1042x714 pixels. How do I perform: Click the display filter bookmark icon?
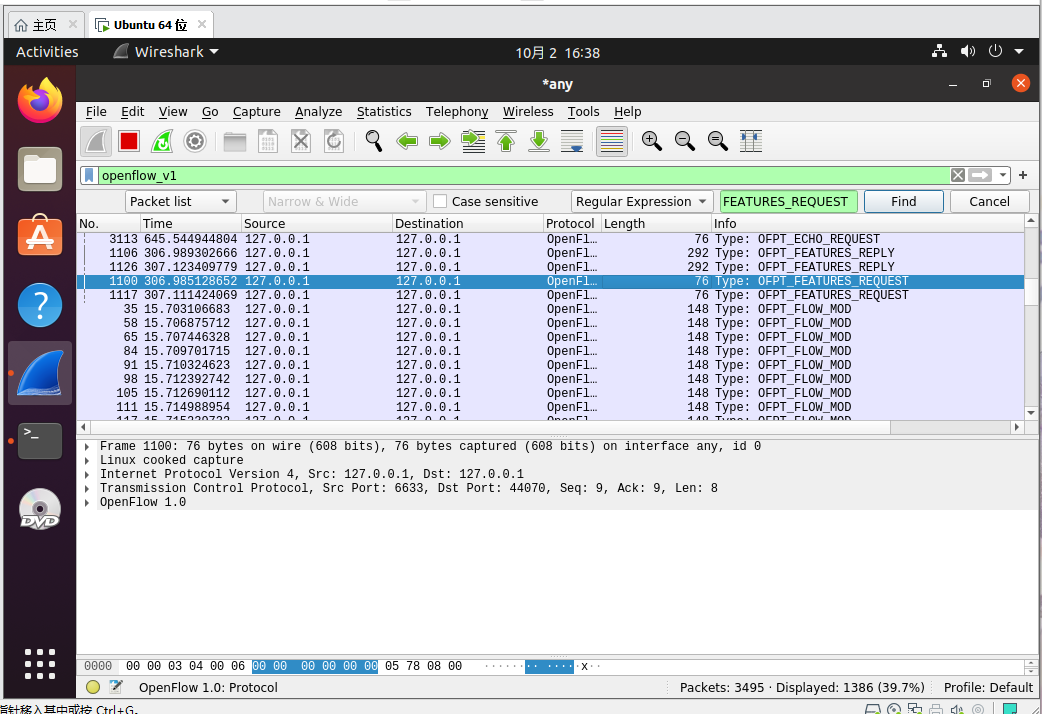pyautogui.click(x=89, y=176)
